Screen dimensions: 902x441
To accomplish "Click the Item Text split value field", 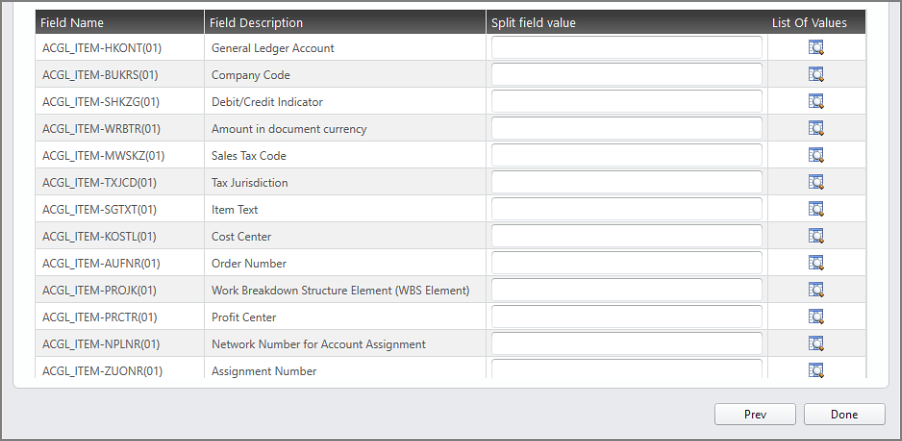I will [626, 209].
